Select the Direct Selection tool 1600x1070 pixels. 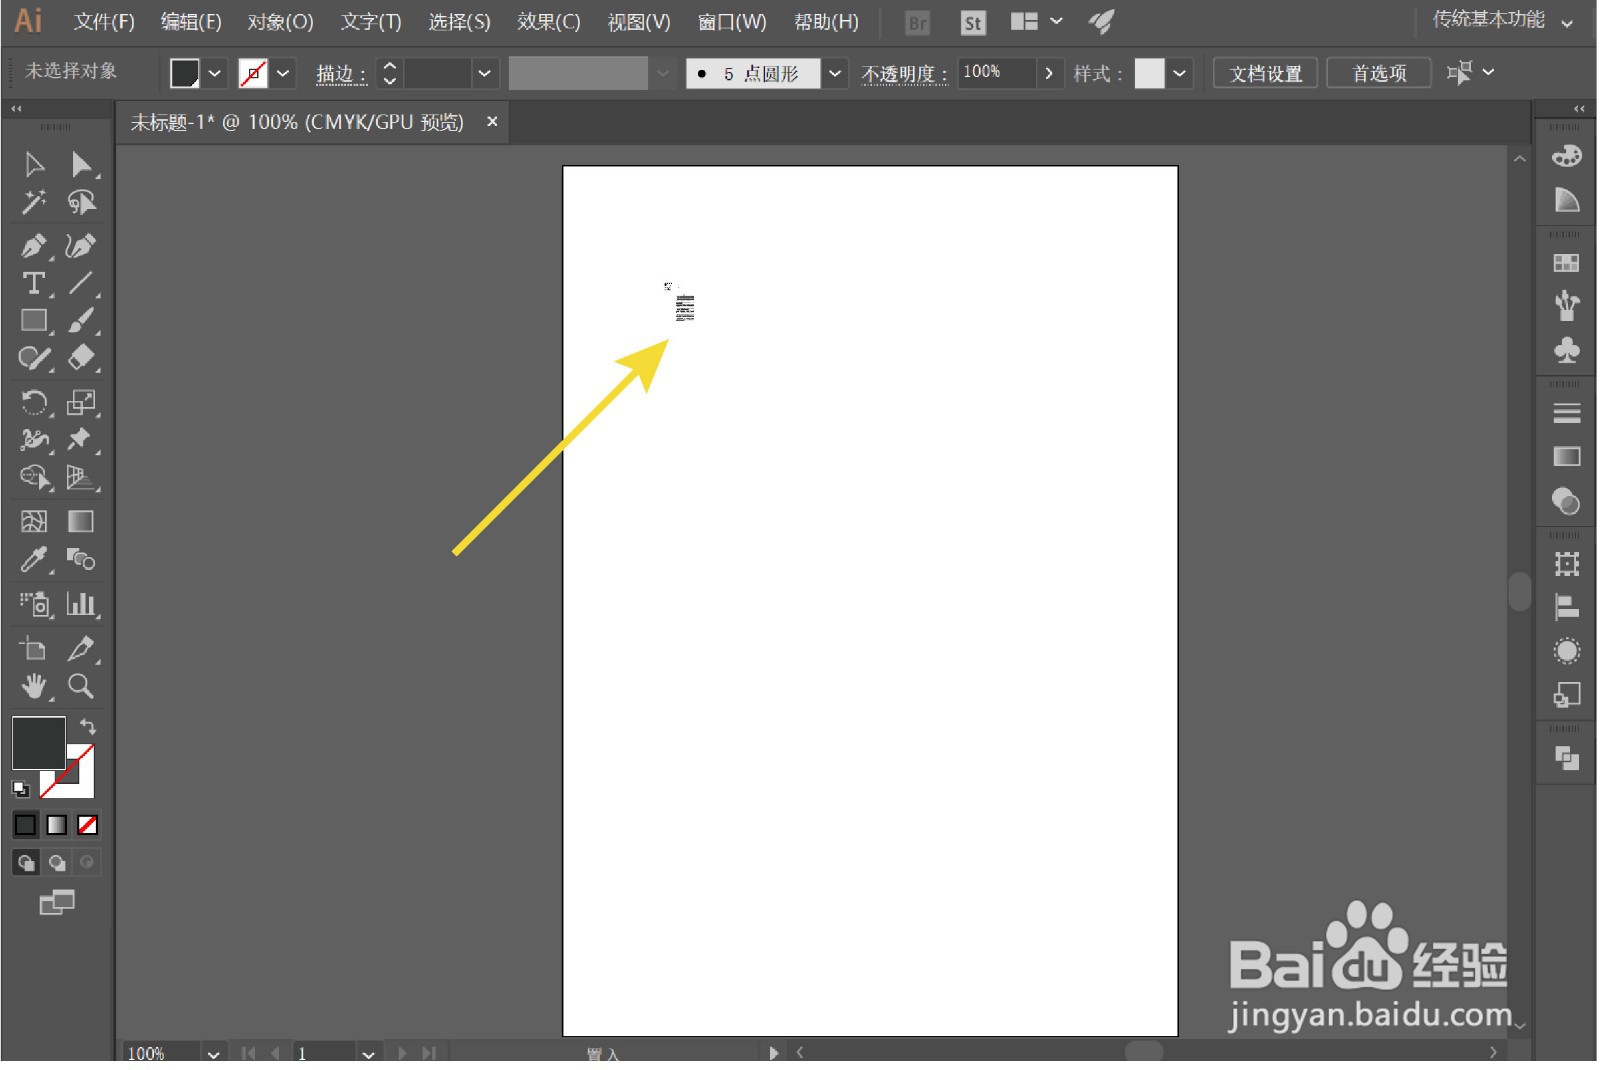[81, 164]
